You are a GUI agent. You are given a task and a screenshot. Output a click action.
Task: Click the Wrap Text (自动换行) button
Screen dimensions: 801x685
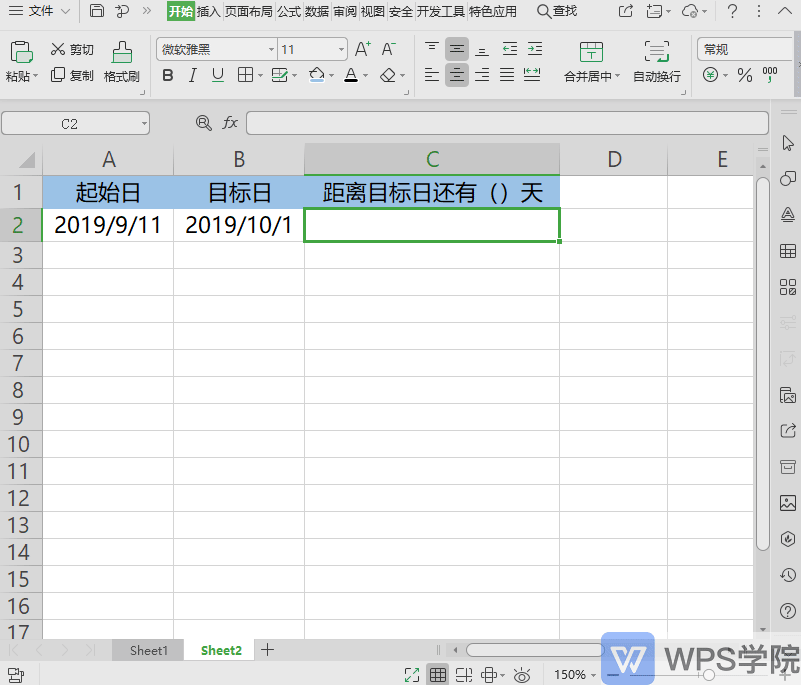pos(657,62)
